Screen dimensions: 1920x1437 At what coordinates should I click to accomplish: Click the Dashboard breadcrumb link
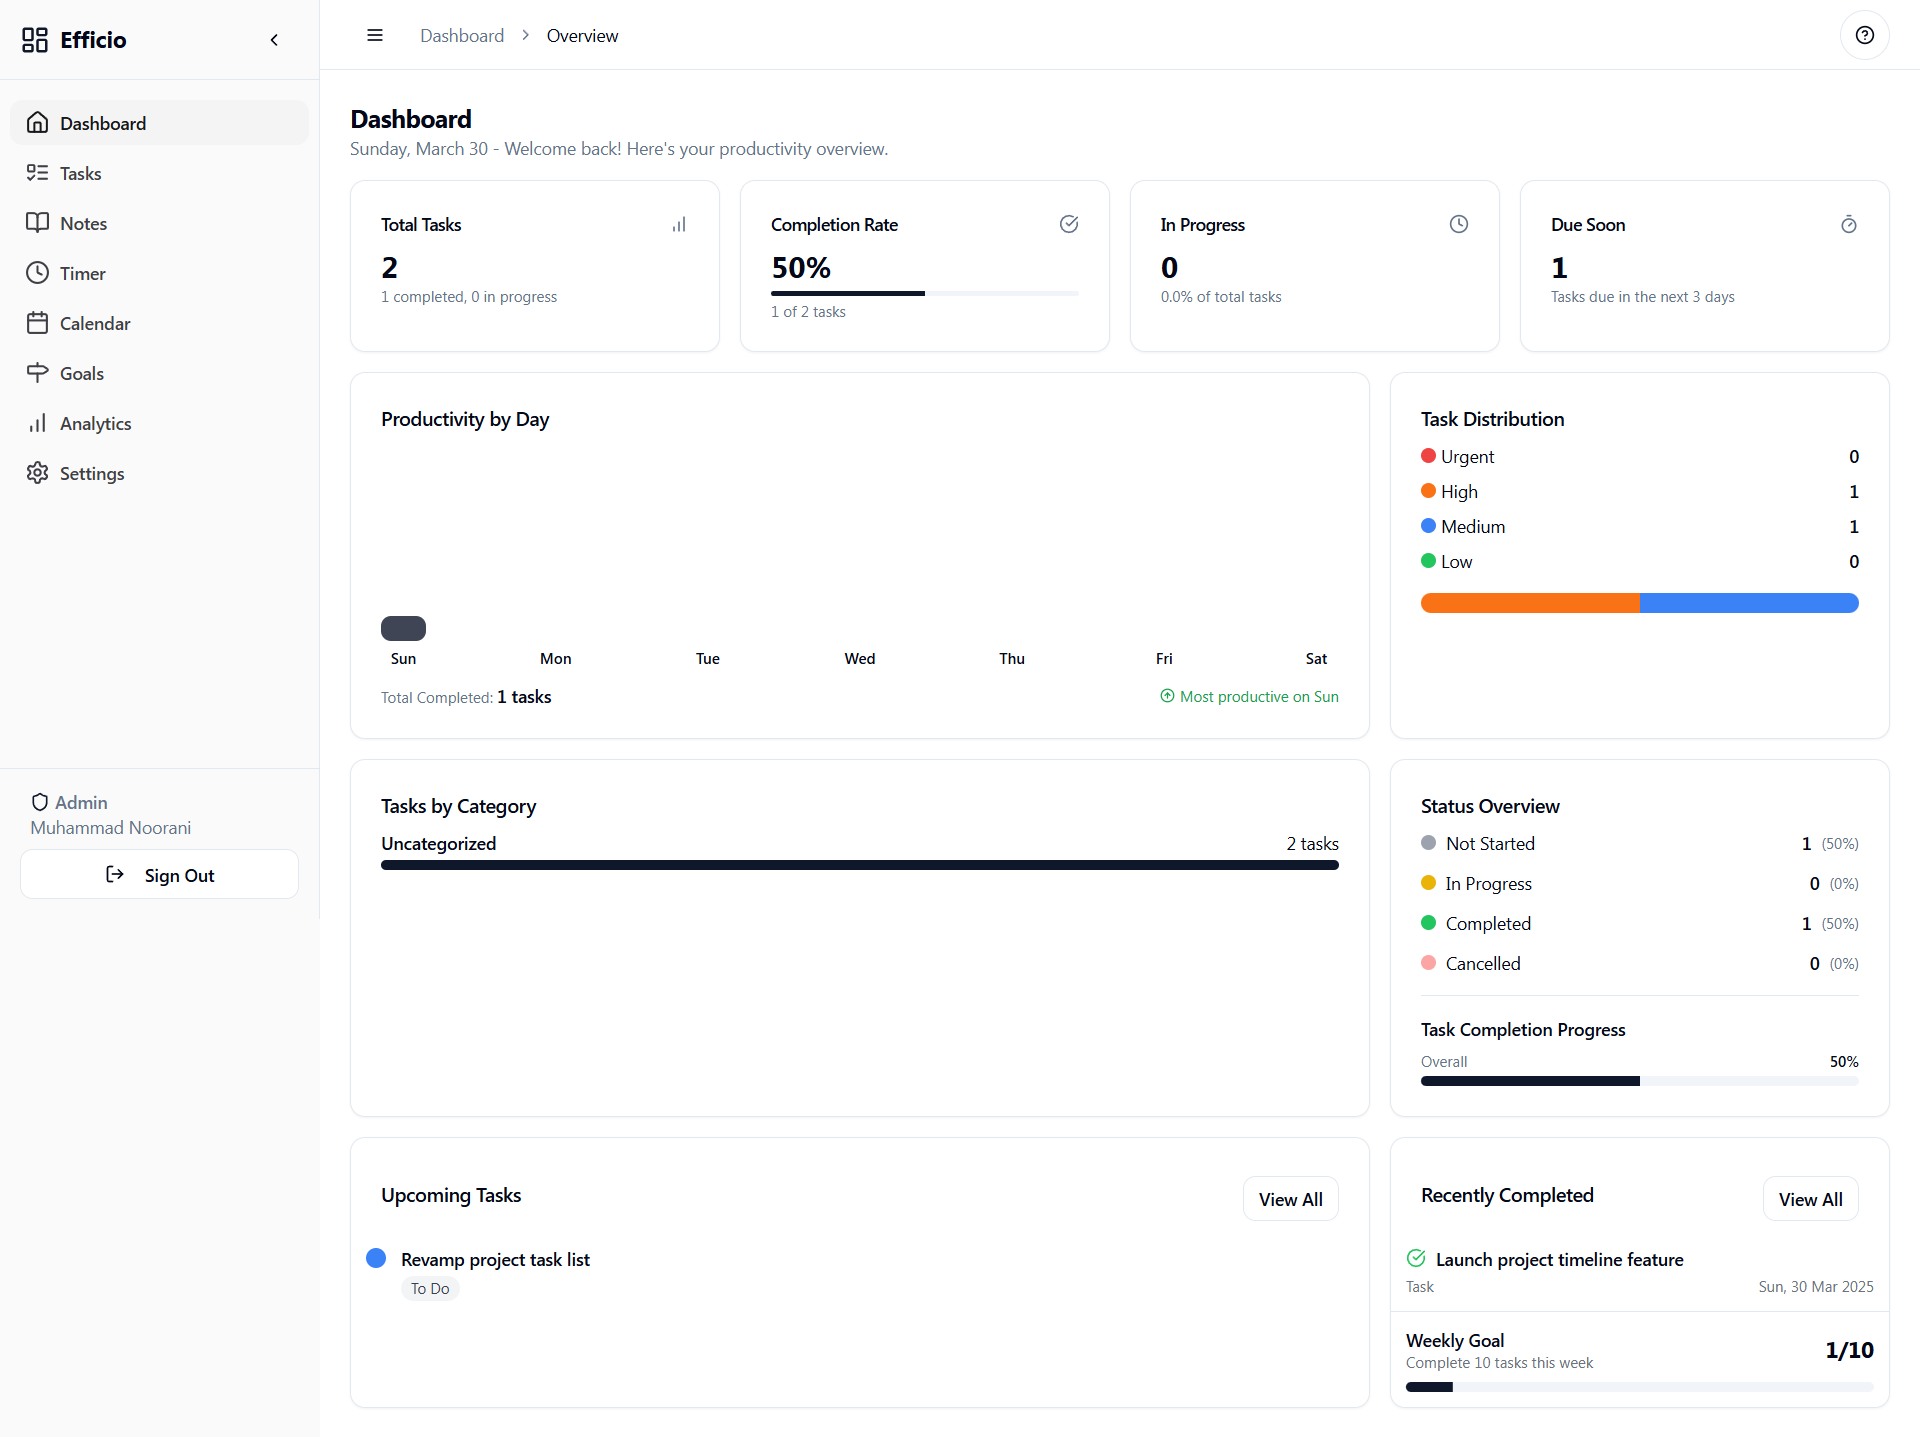coord(462,36)
